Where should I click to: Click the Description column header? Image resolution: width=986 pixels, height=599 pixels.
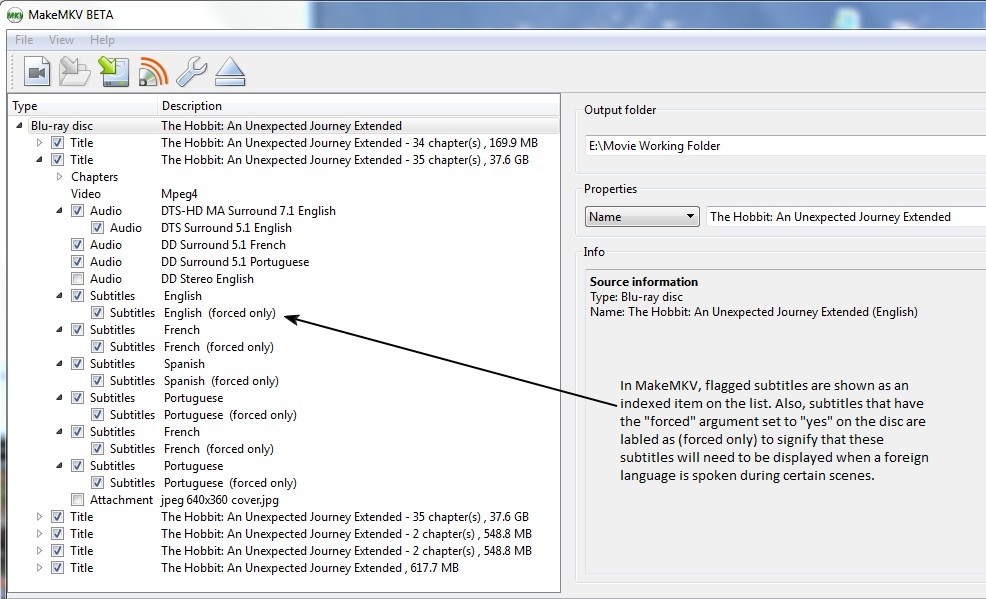click(x=358, y=106)
